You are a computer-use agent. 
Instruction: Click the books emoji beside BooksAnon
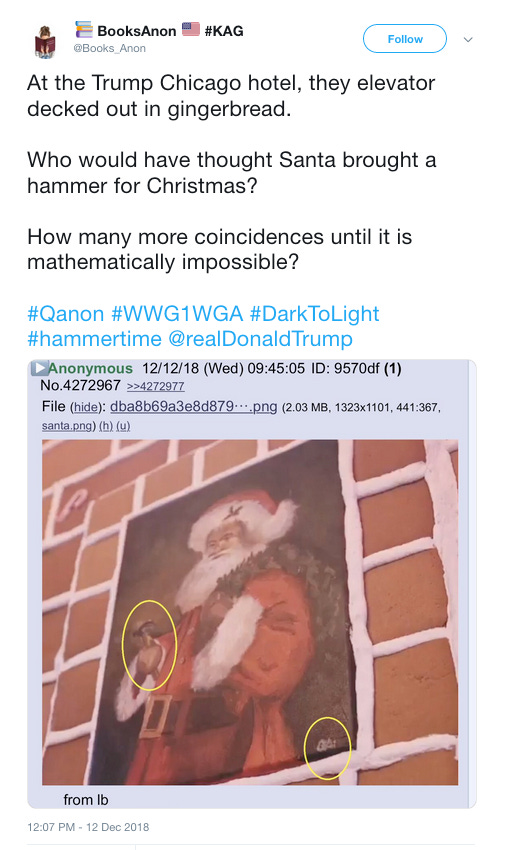(x=83, y=30)
